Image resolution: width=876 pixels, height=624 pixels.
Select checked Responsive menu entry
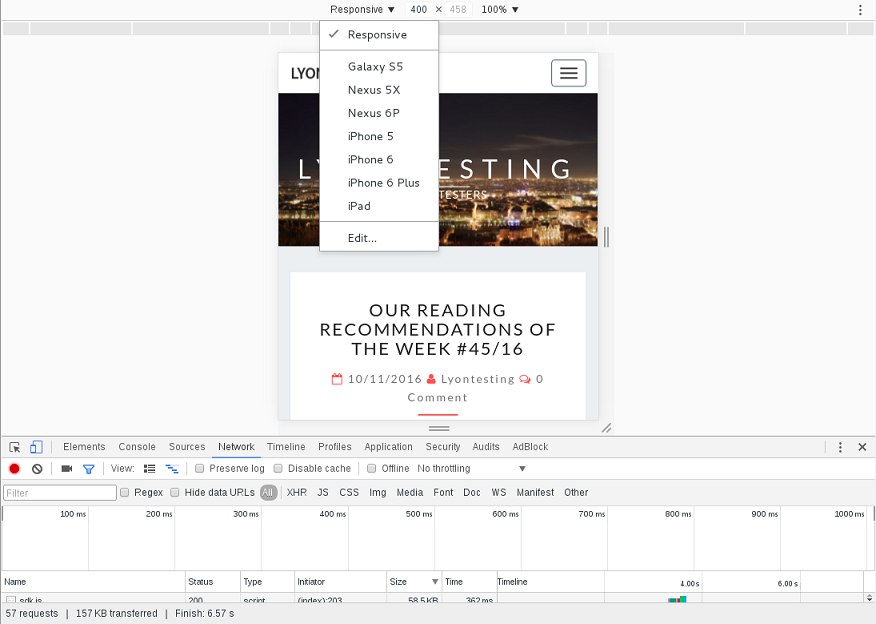[379, 35]
